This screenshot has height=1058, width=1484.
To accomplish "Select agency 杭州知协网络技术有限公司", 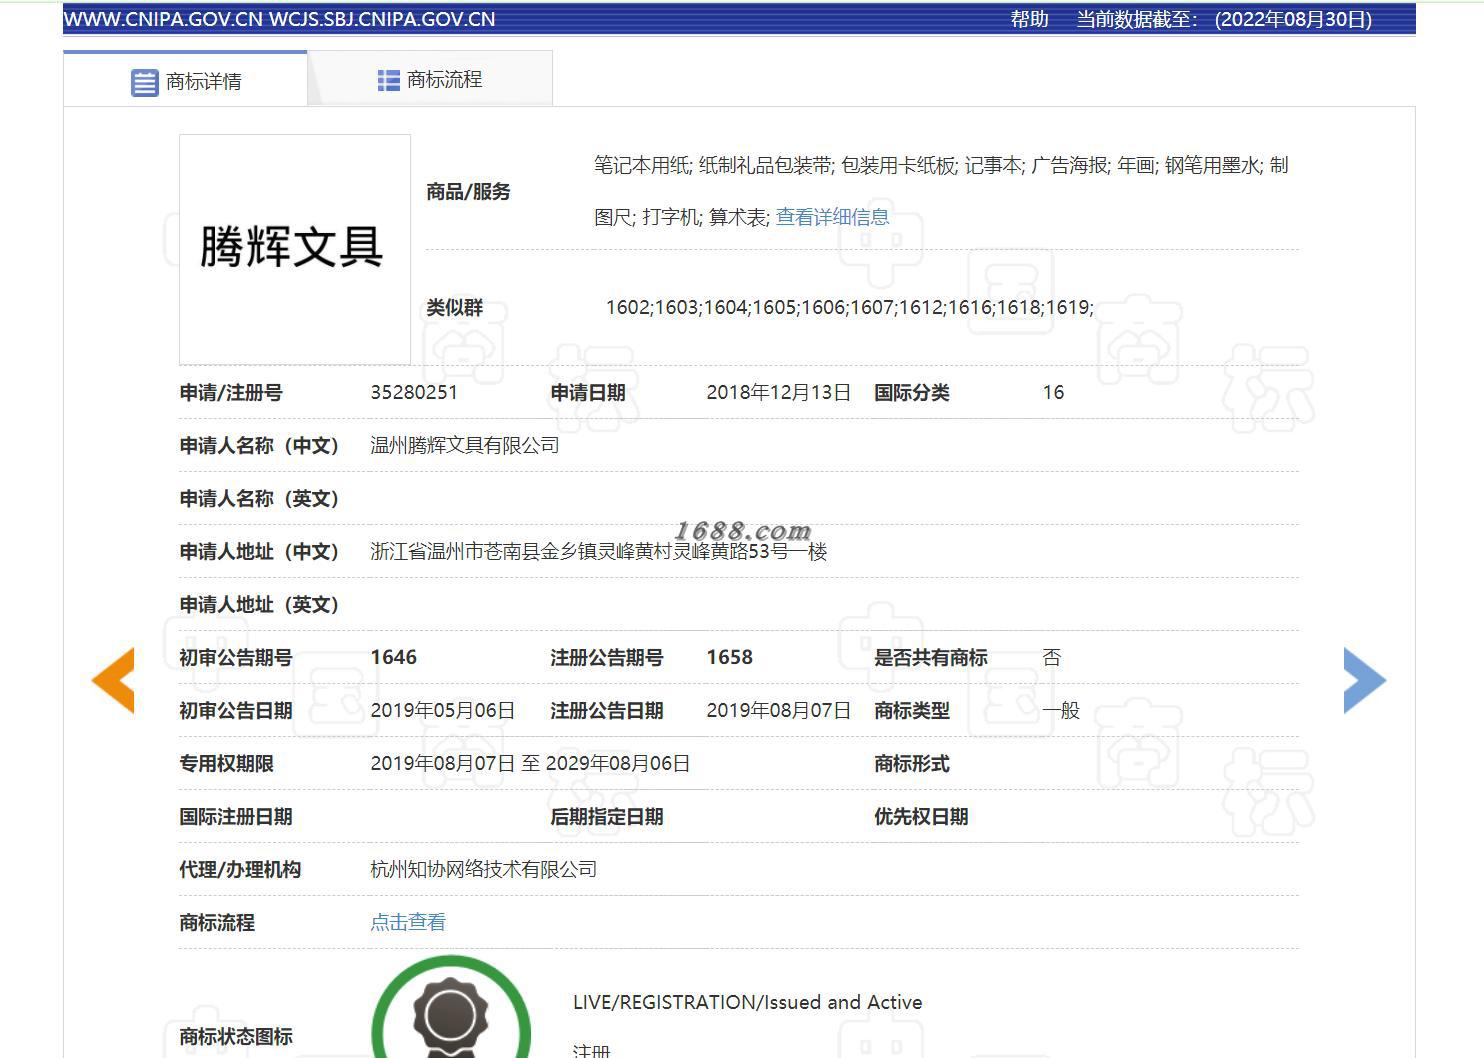I will pos(484,869).
